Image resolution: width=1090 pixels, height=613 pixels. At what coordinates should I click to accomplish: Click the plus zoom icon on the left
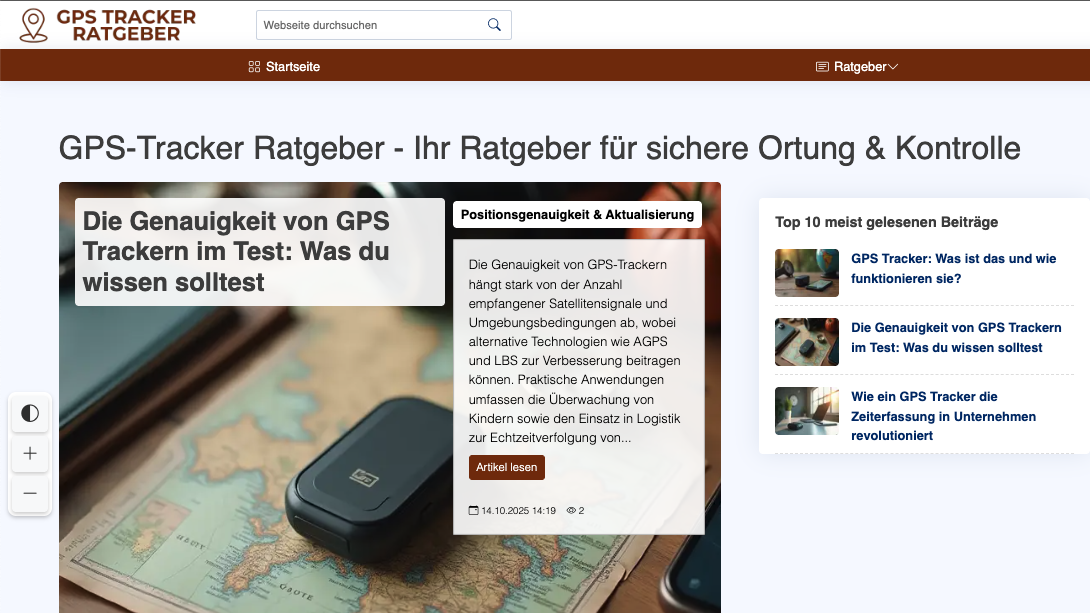coord(30,453)
